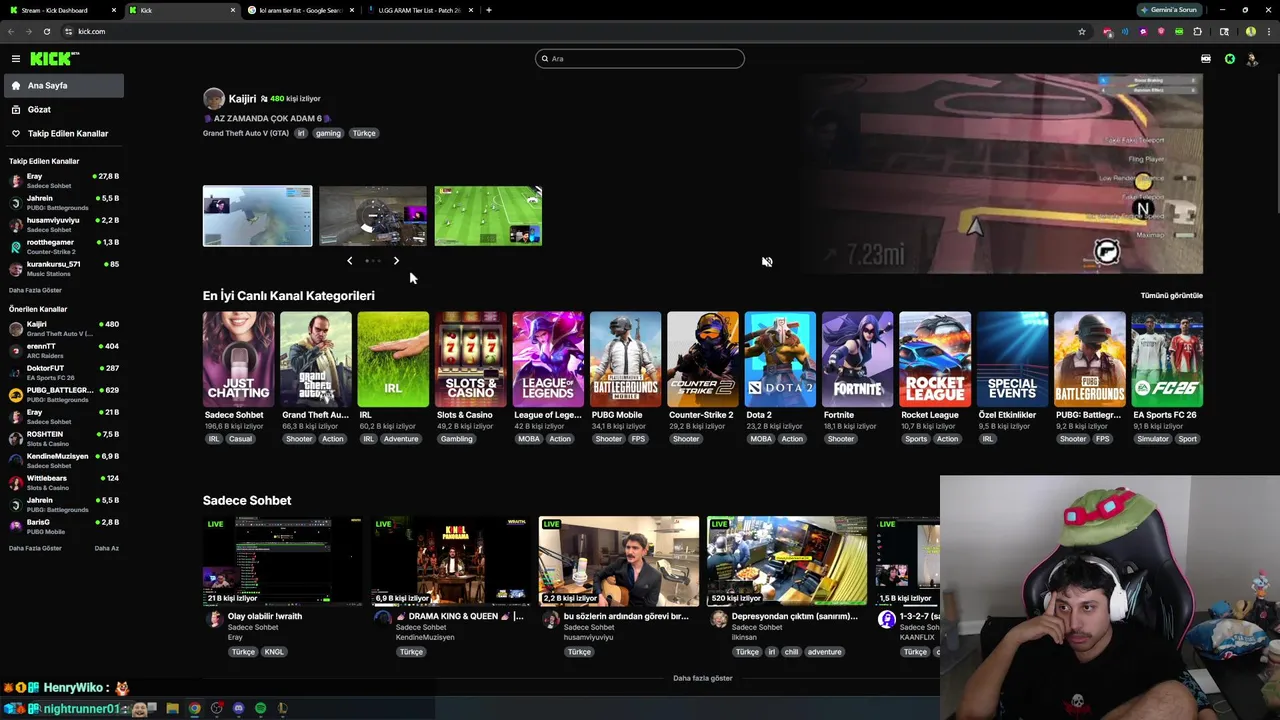Click the gaming tag under Kaijiri

coord(328,133)
